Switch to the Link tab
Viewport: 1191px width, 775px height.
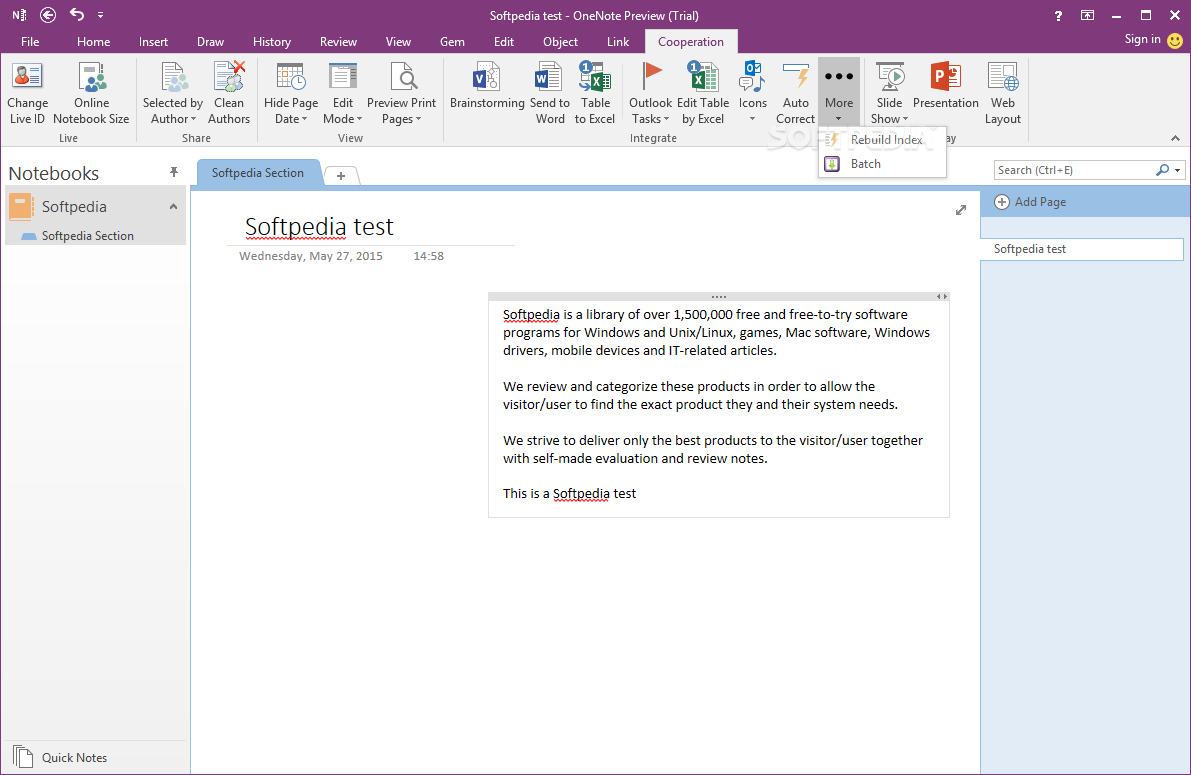pyautogui.click(x=618, y=42)
